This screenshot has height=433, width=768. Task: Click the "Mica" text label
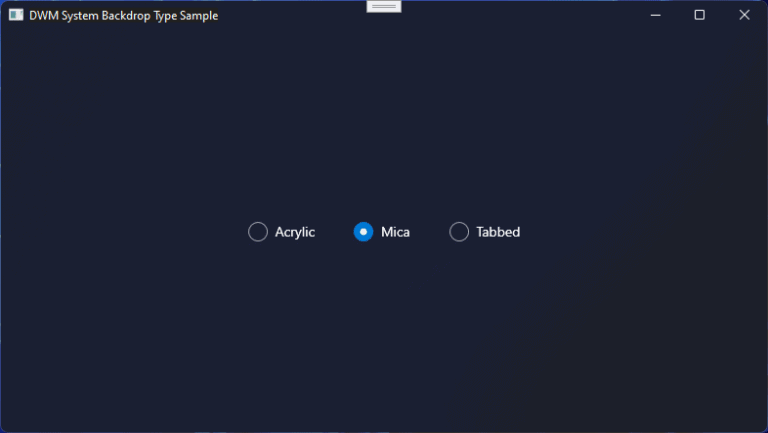pyautogui.click(x=395, y=232)
